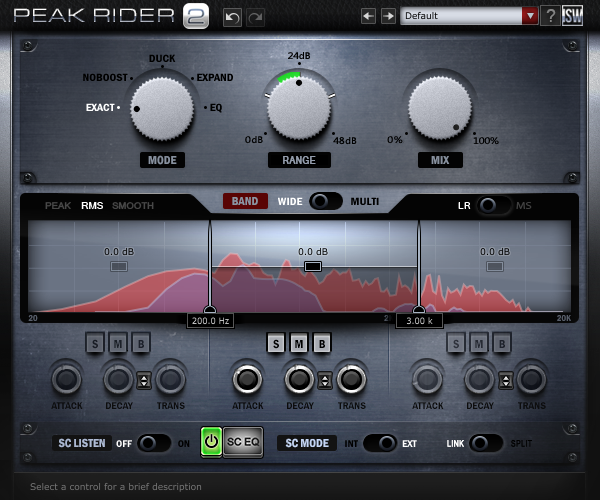Toggle the LINK/SPLIT switch
Viewport: 600px width, 500px height.
(486, 443)
